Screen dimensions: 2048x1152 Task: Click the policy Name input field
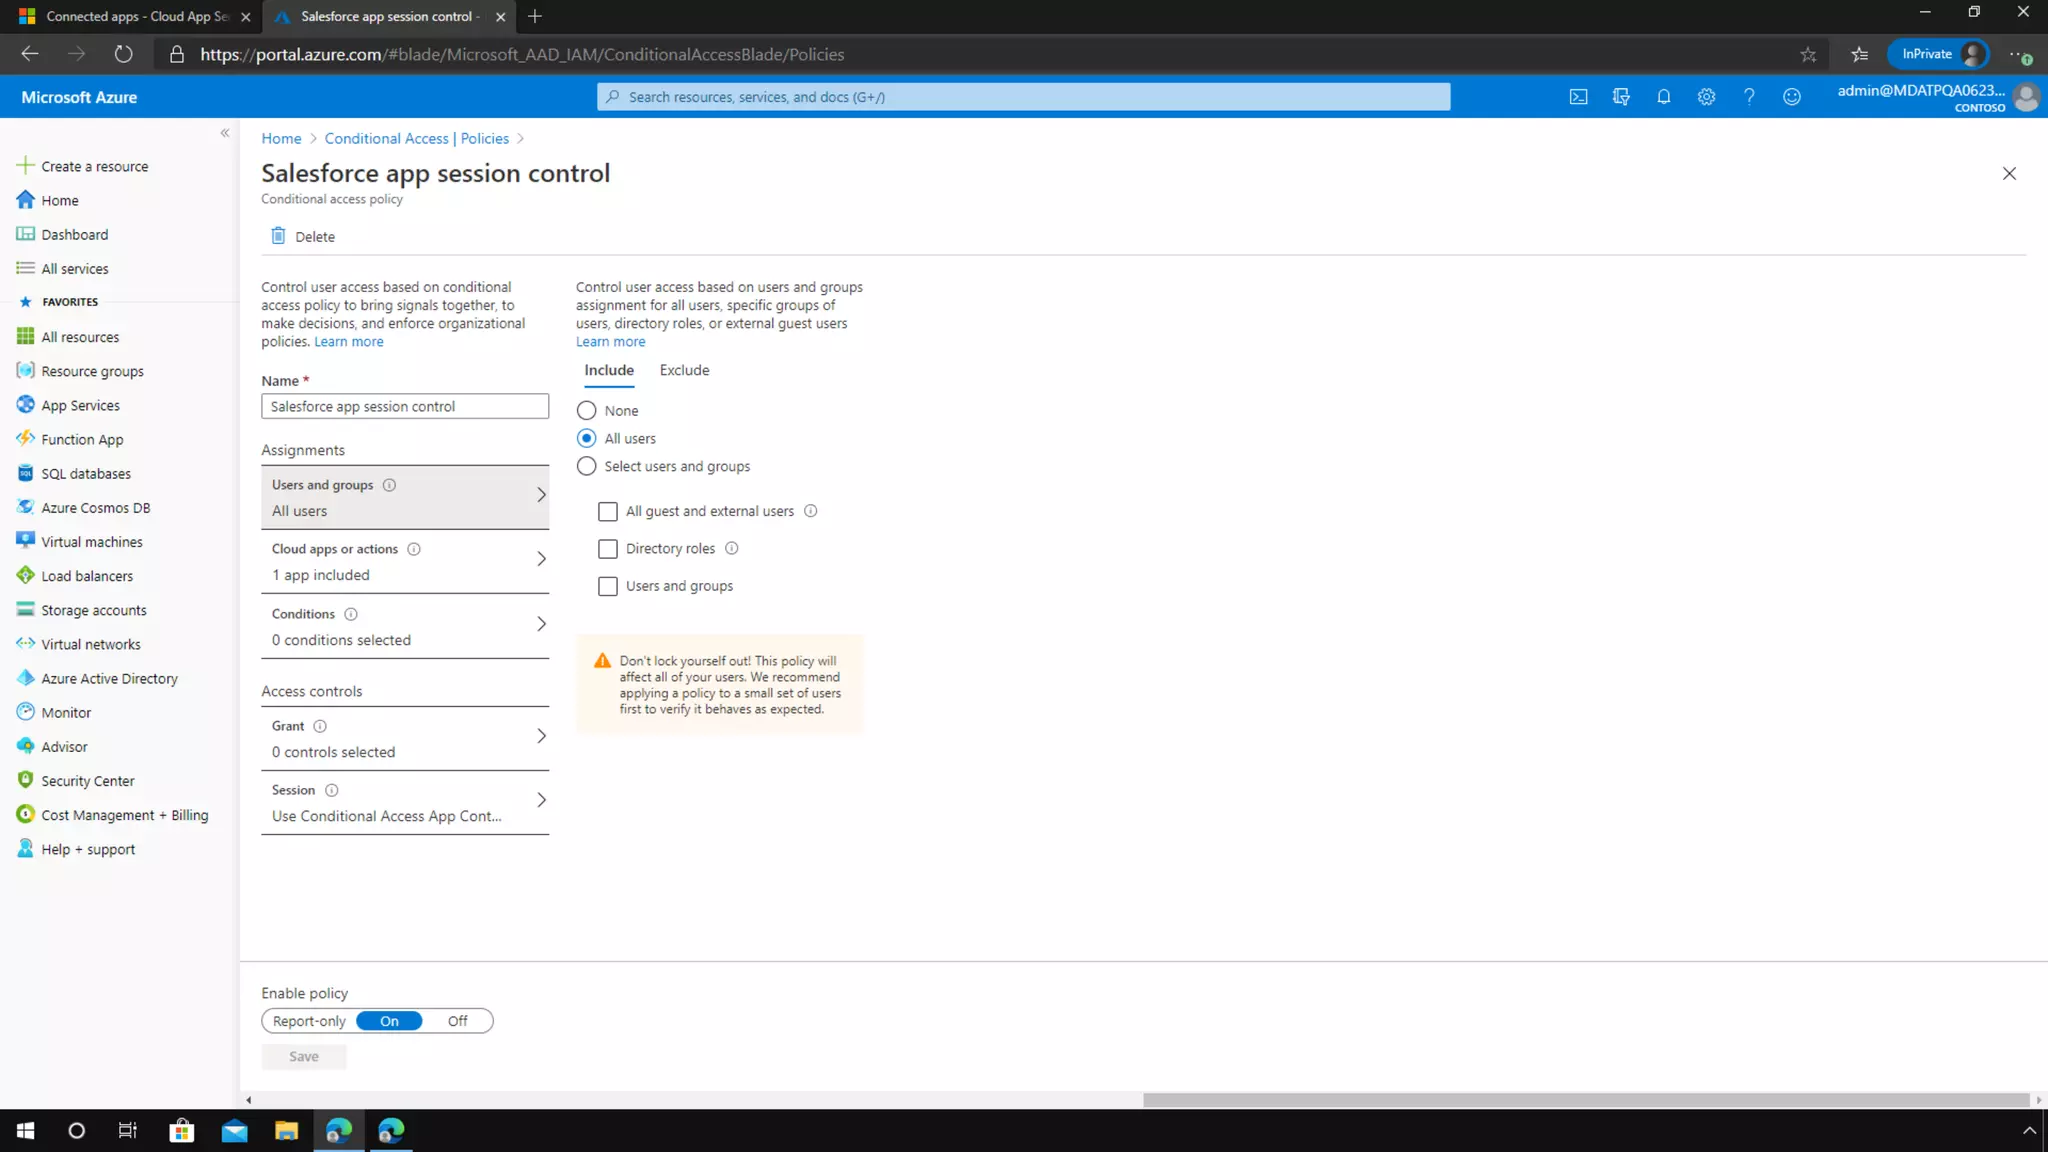coord(405,406)
